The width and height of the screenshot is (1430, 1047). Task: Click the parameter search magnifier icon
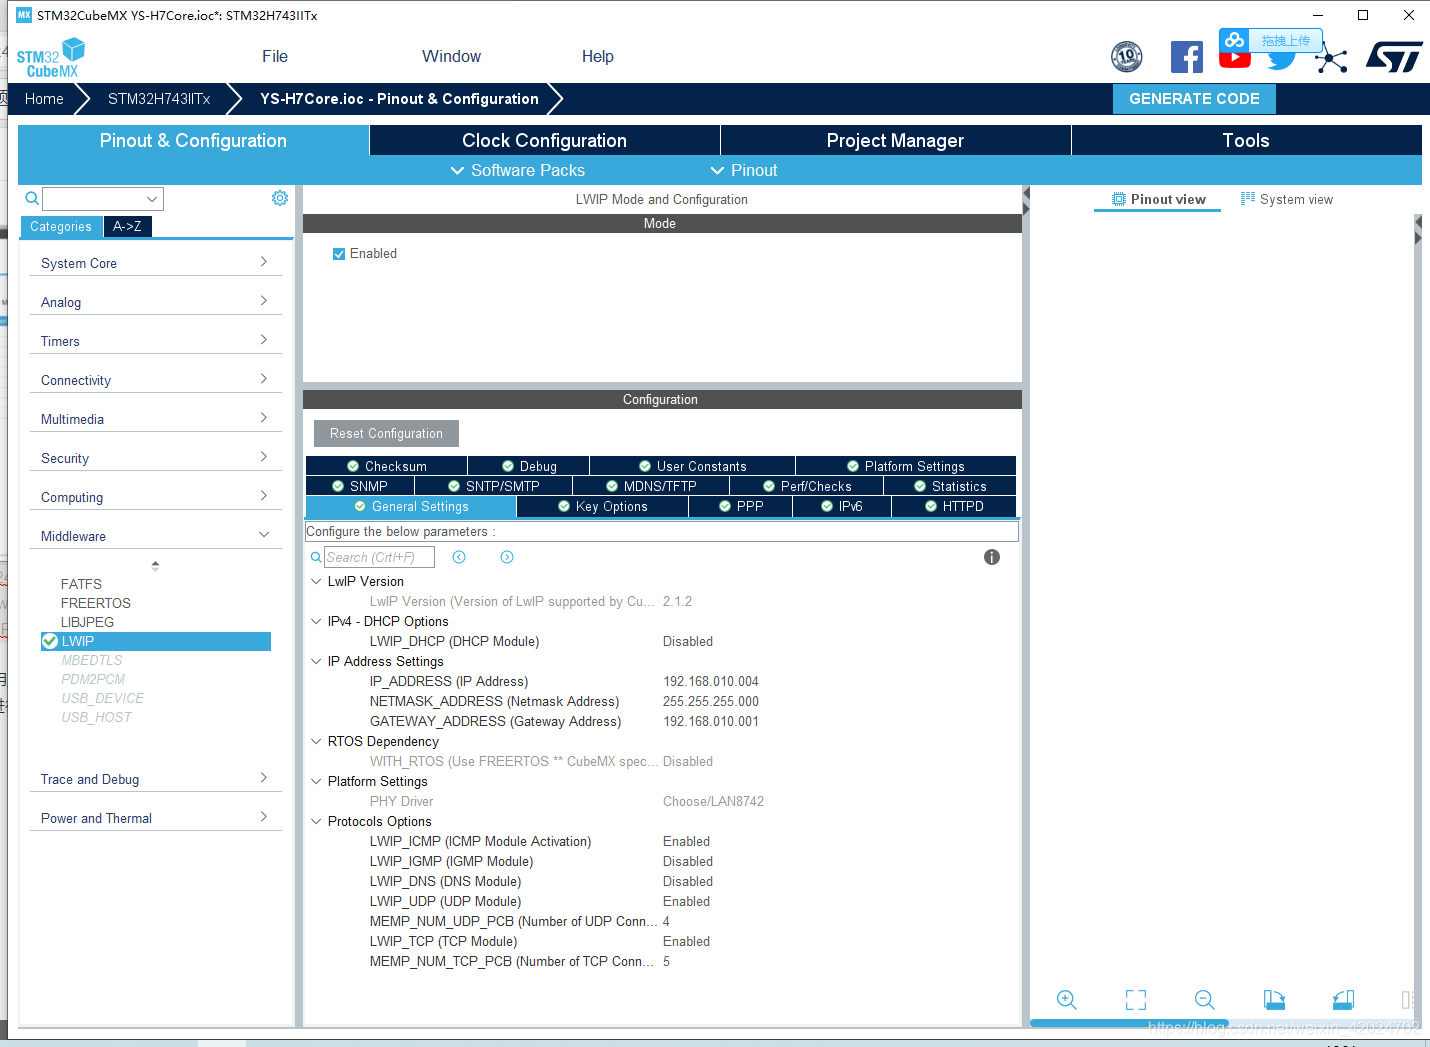(316, 557)
